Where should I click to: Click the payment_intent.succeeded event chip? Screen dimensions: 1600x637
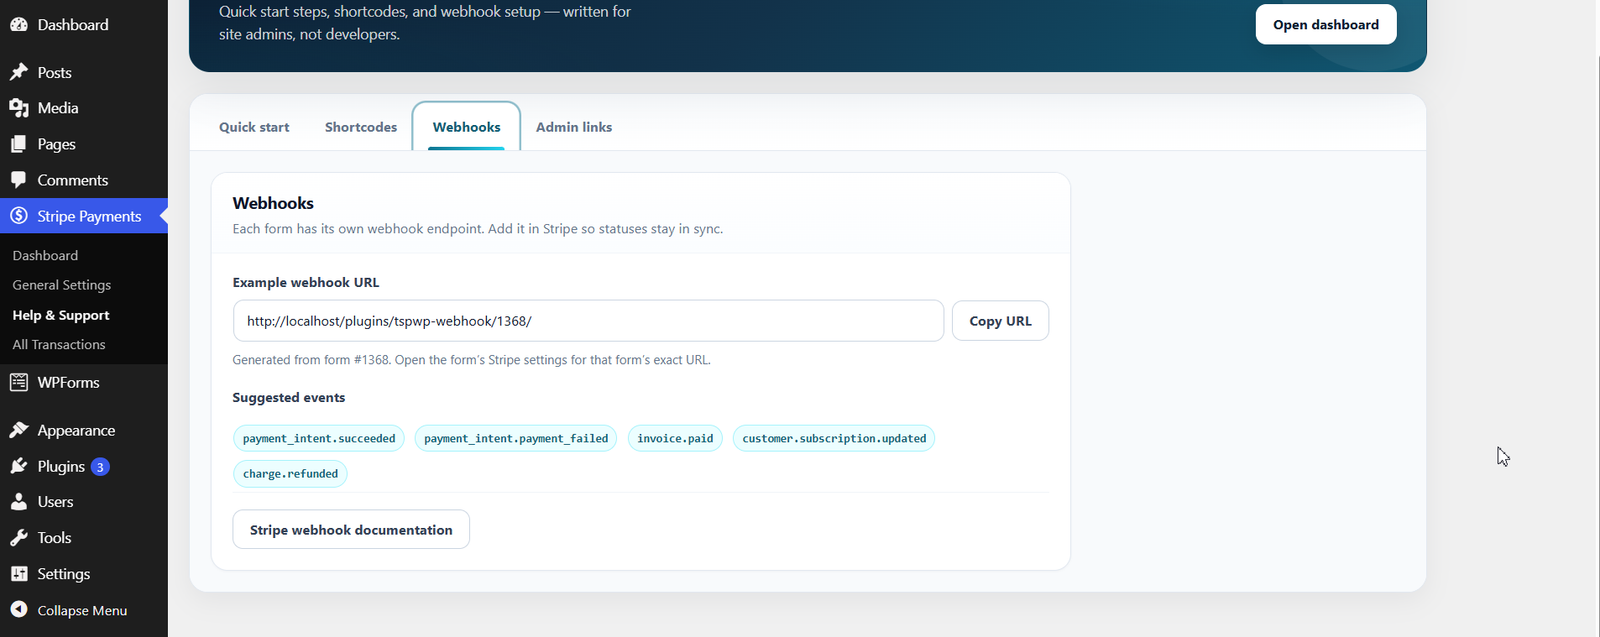(x=319, y=438)
